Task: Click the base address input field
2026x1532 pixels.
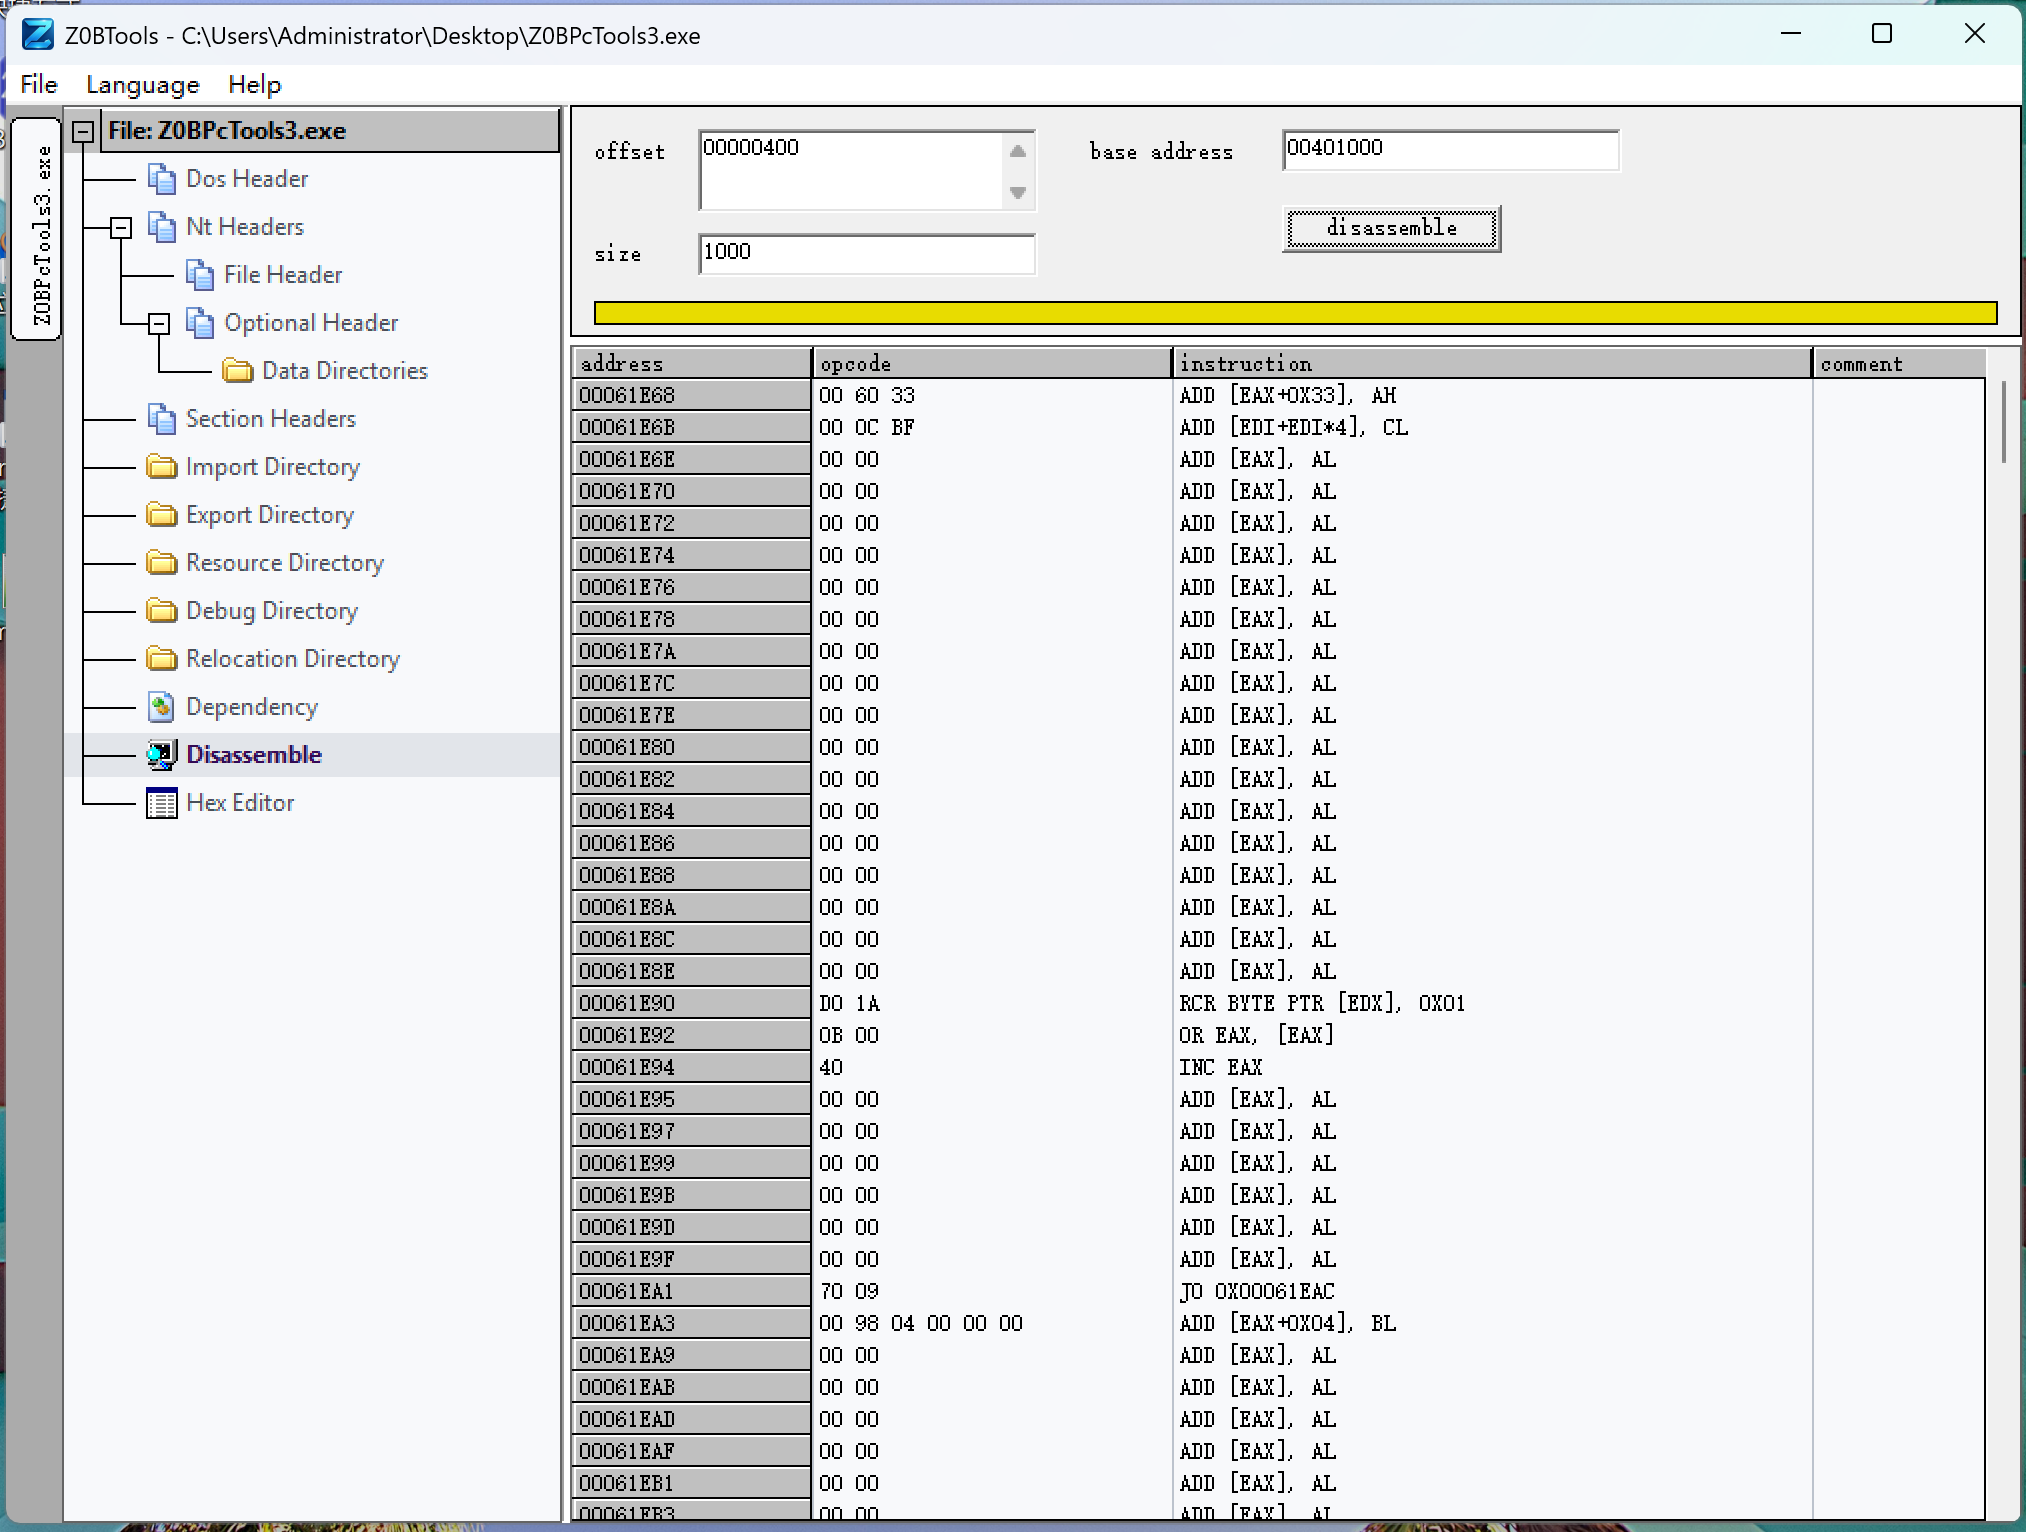Action: pyautogui.click(x=1451, y=150)
